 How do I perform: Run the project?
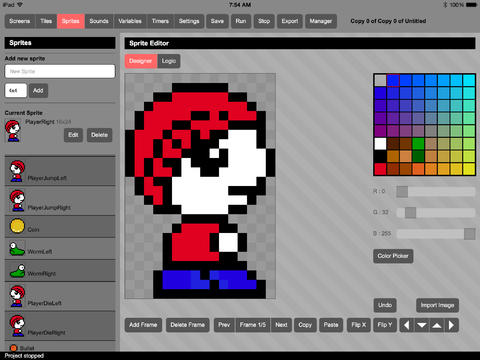click(241, 21)
